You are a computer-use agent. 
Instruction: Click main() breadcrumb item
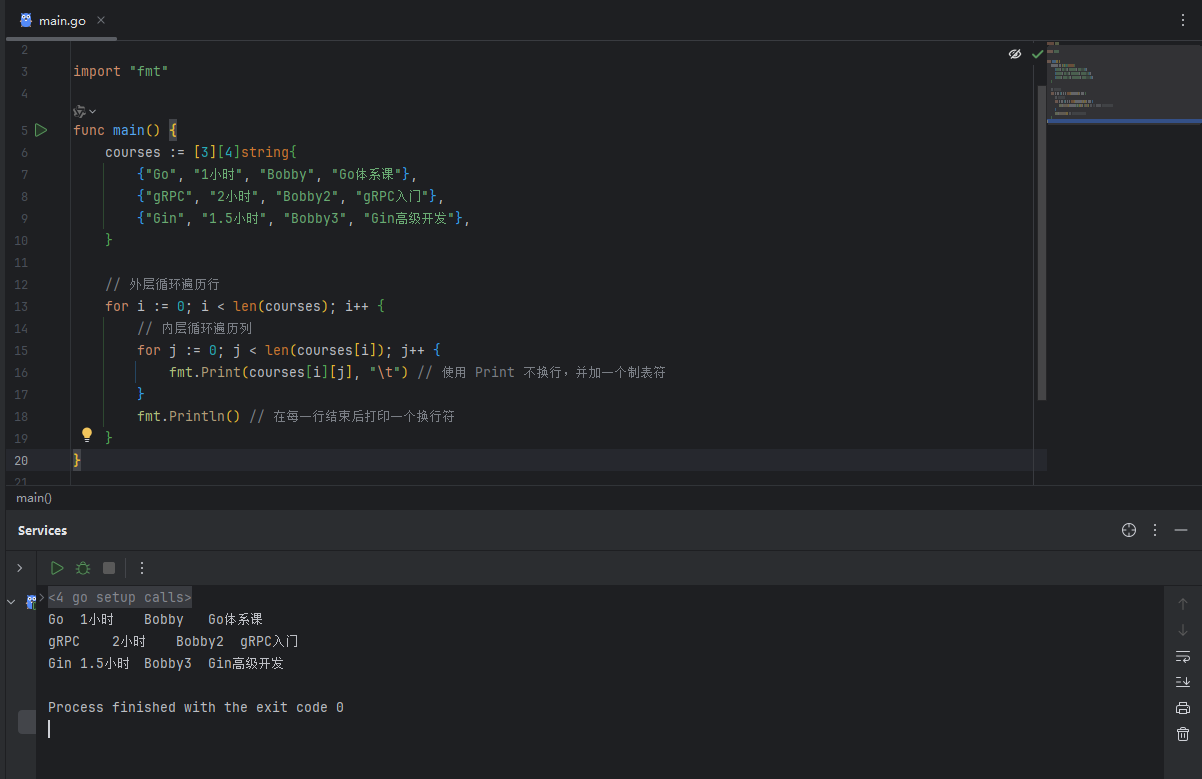(34, 497)
